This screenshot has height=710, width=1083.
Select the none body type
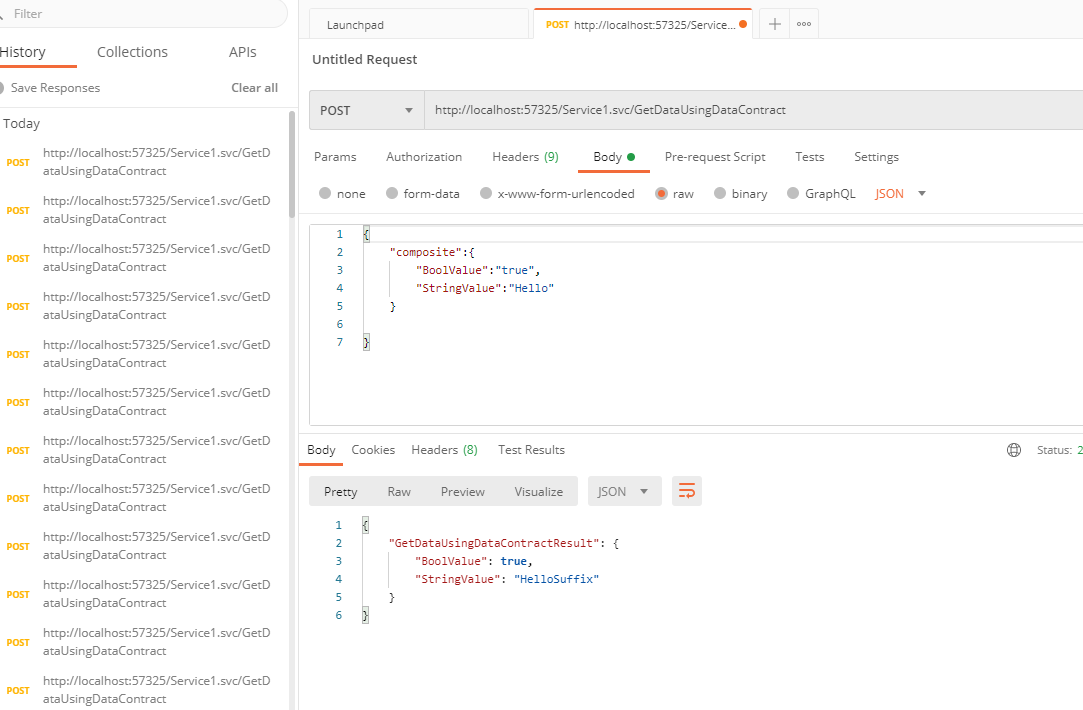point(325,193)
